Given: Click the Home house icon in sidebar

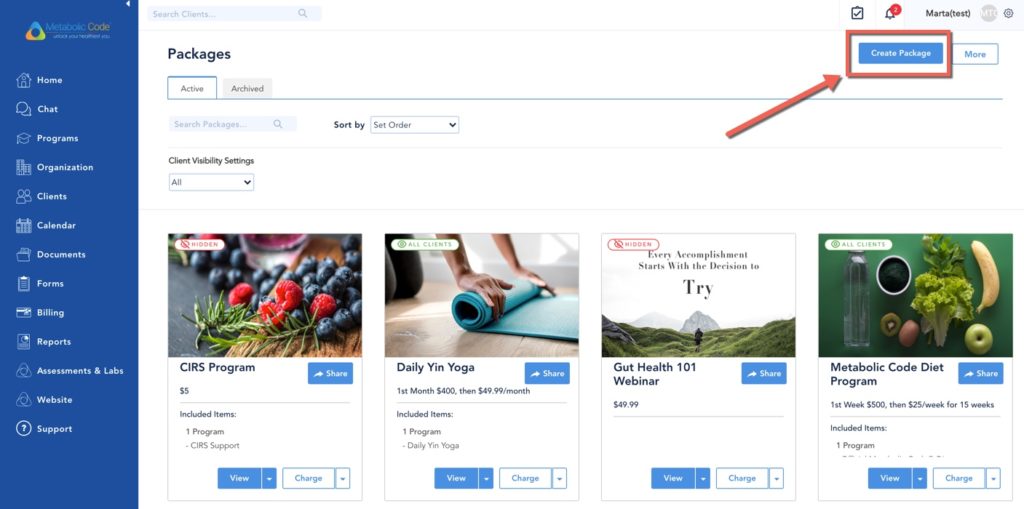Looking at the screenshot, I should coord(24,80).
